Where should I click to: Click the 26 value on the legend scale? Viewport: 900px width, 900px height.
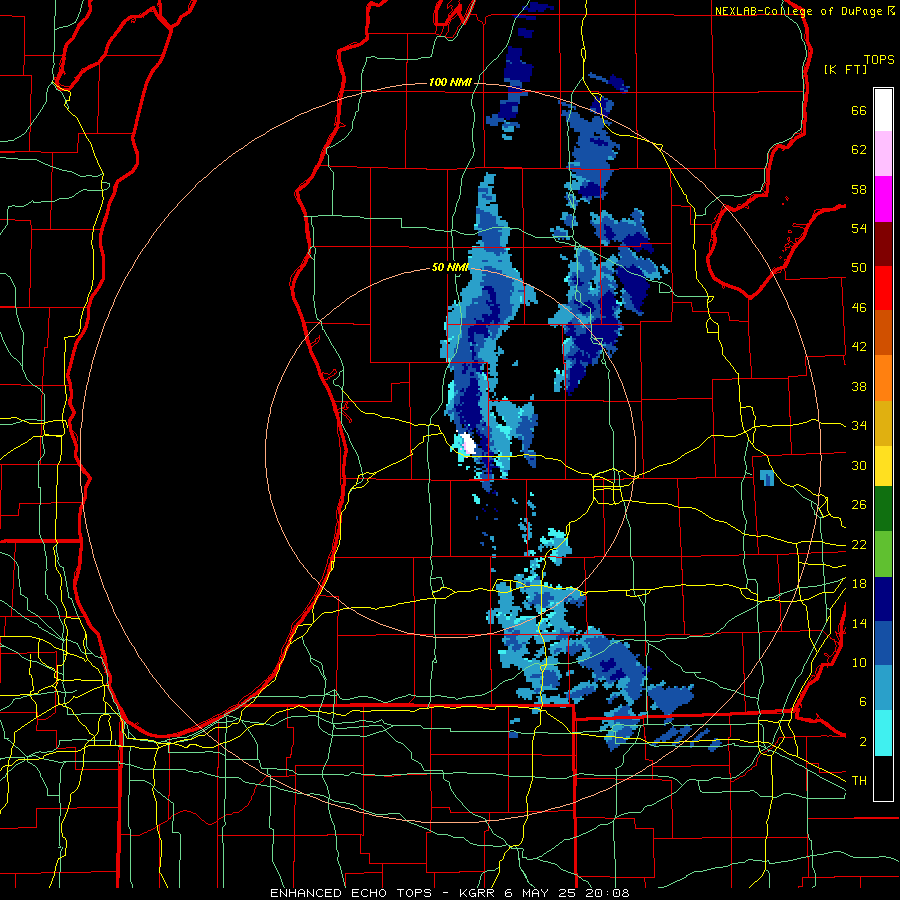click(x=859, y=505)
